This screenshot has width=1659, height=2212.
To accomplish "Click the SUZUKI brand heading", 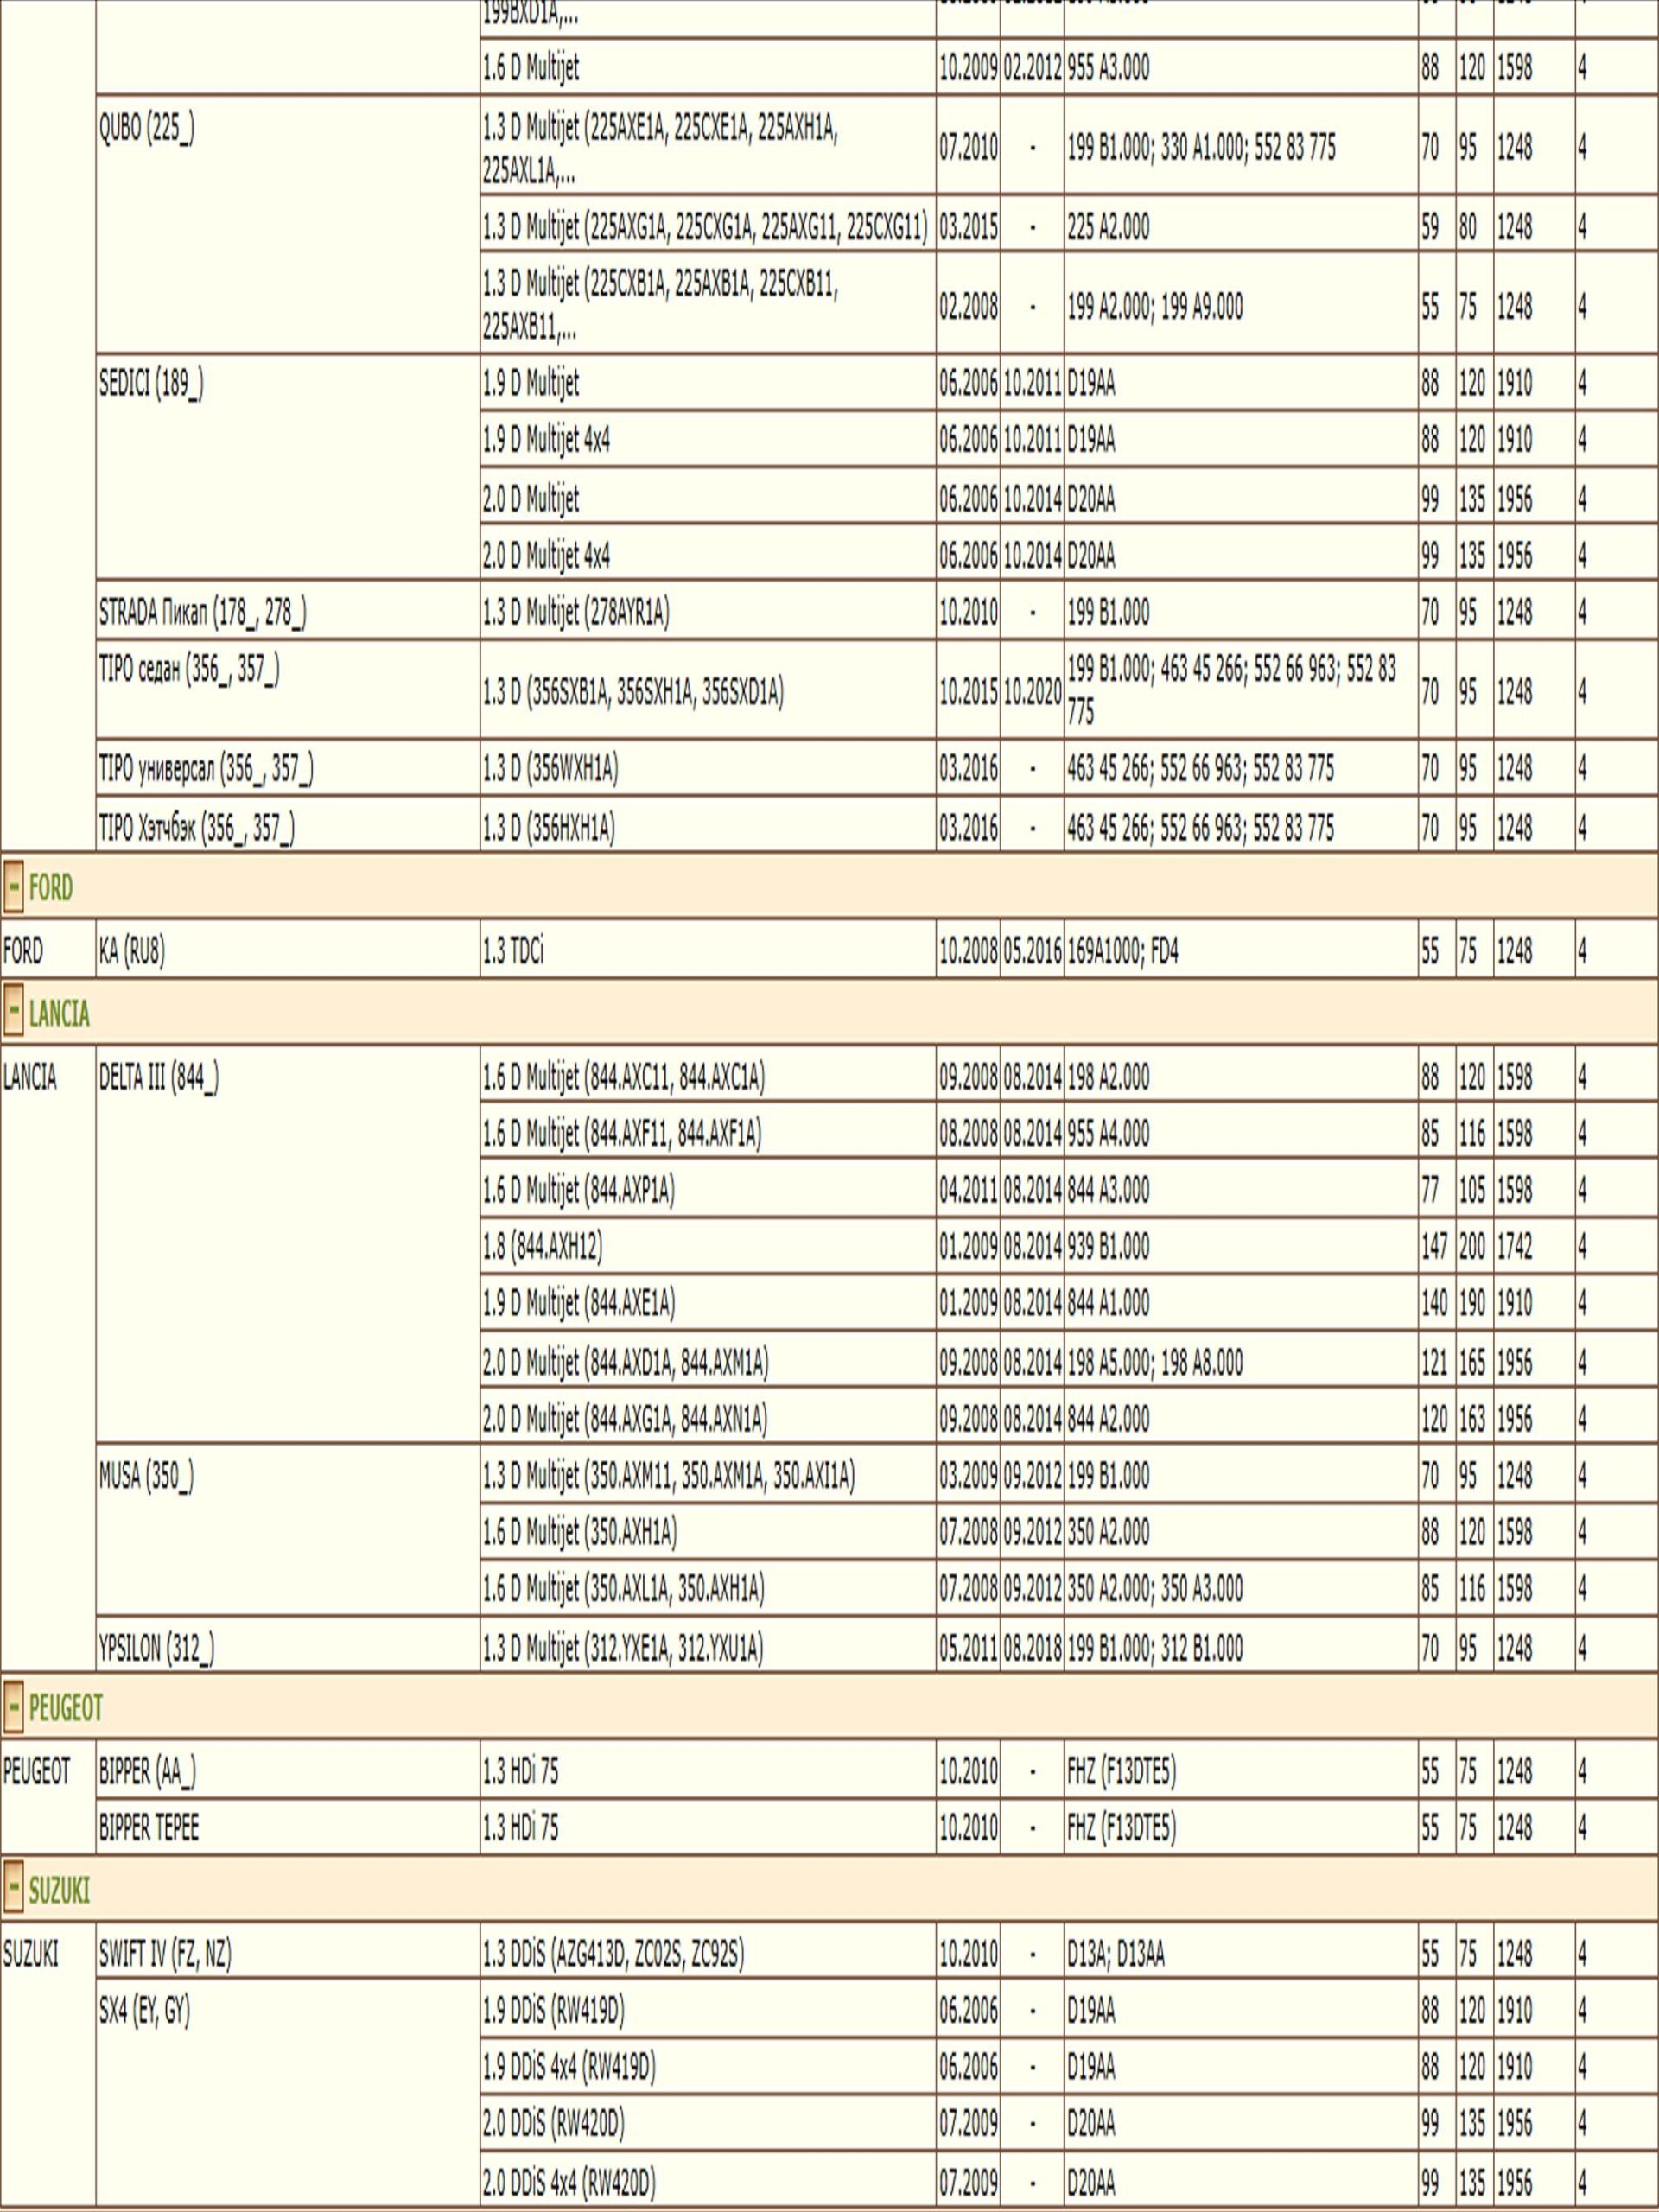I will pyautogui.click(x=59, y=1891).
